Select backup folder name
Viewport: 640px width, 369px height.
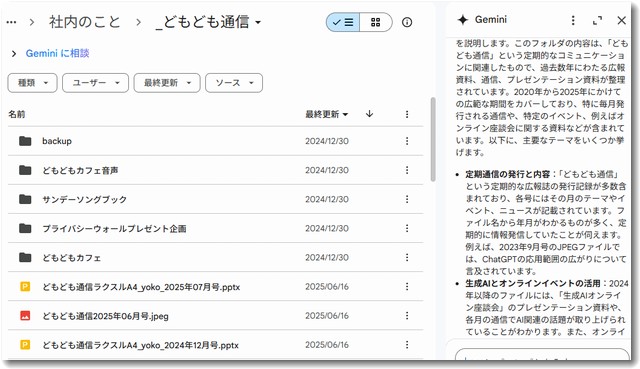[x=57, y=141]
